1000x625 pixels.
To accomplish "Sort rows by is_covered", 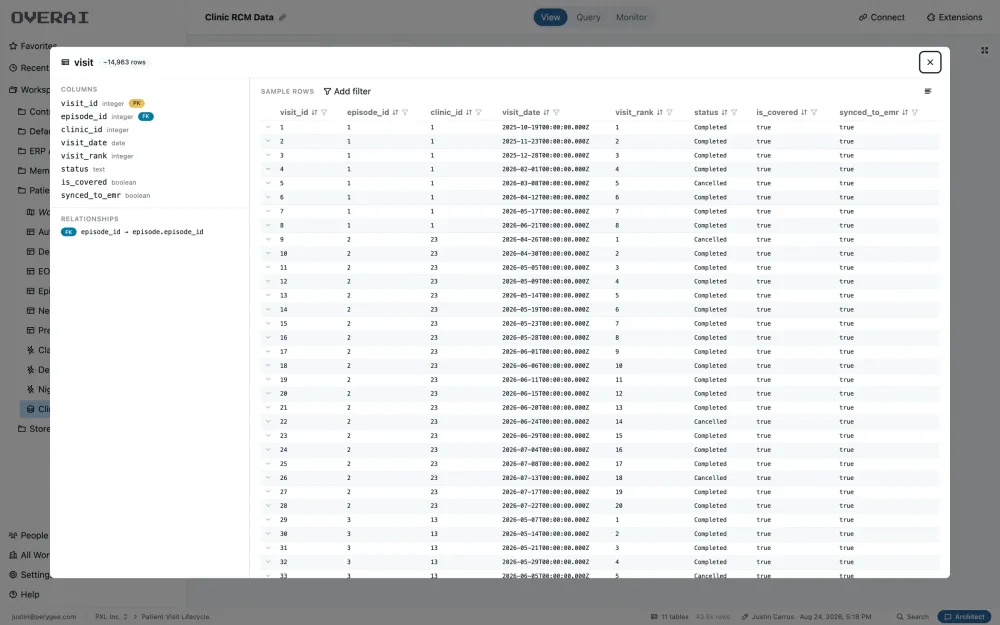I will [x=804, y=112].
